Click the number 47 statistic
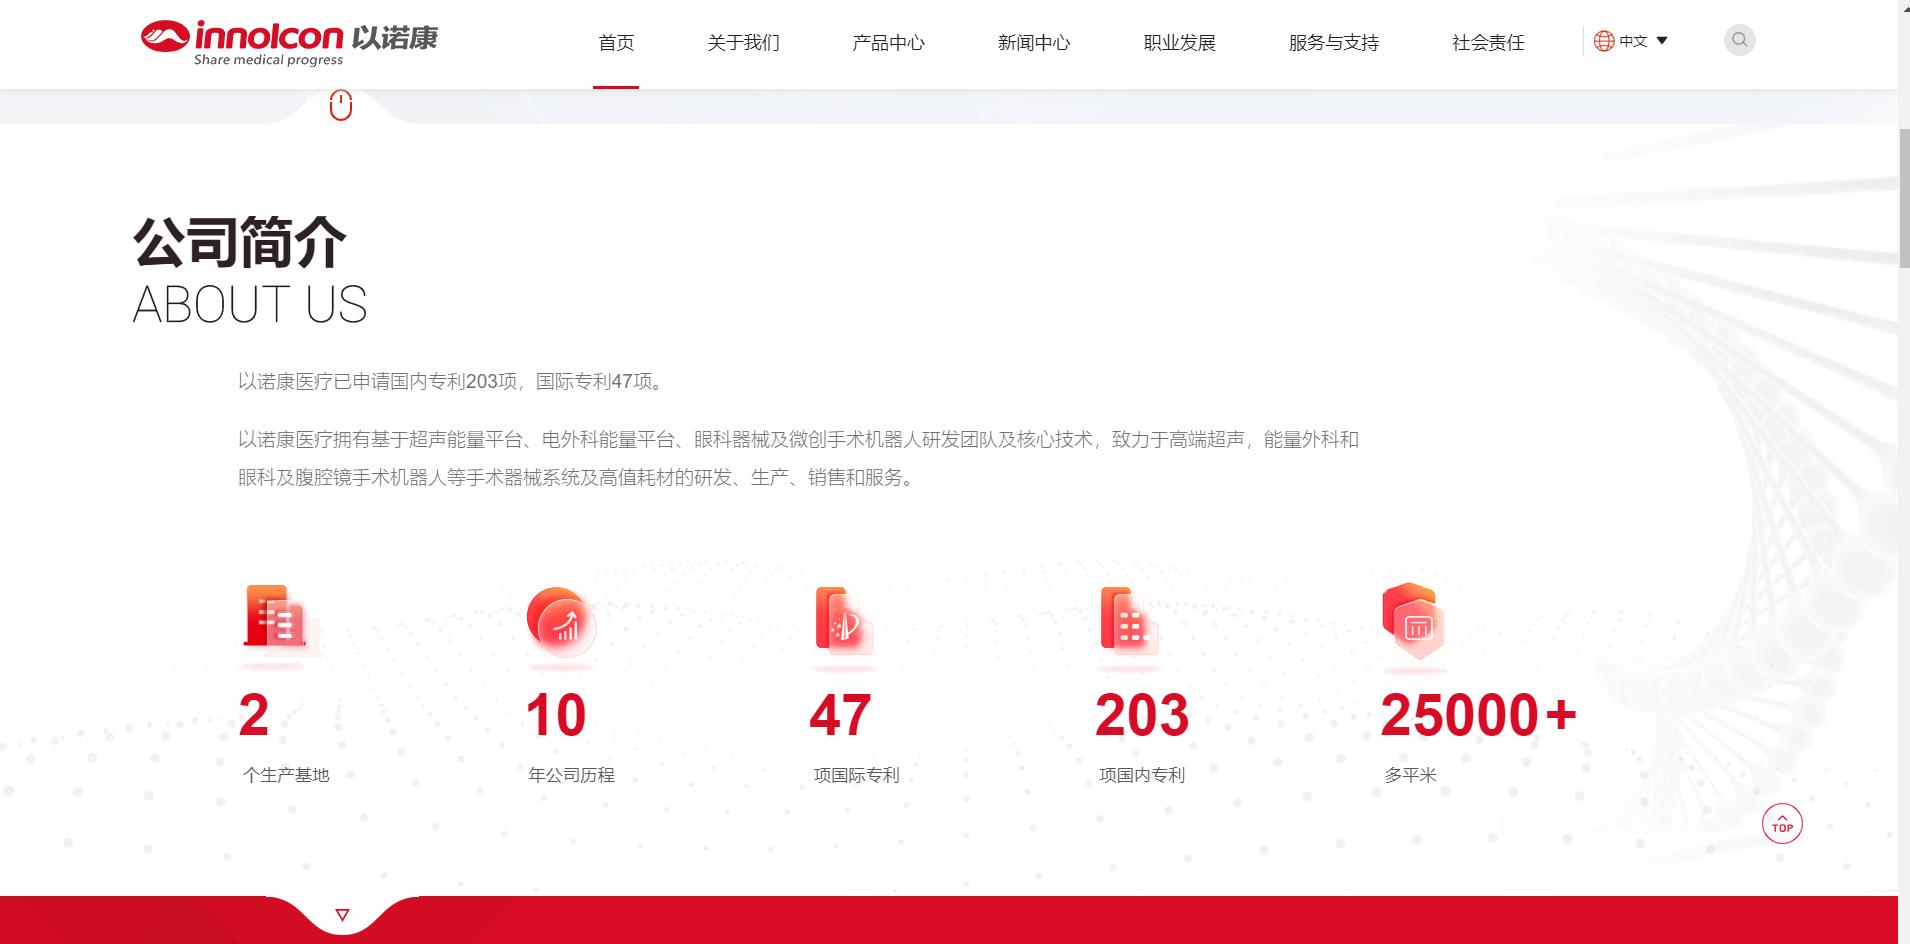The height and width of the screenshot is (944, 1910). click(x=840, y=715)
